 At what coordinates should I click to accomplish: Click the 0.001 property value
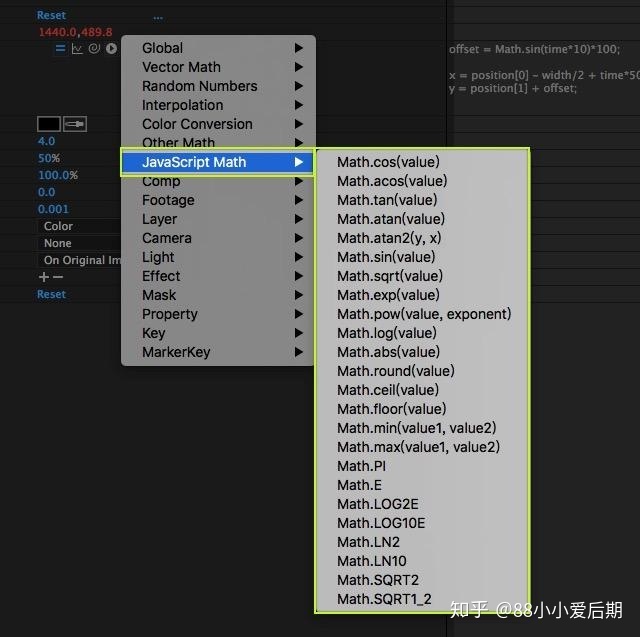53,209
